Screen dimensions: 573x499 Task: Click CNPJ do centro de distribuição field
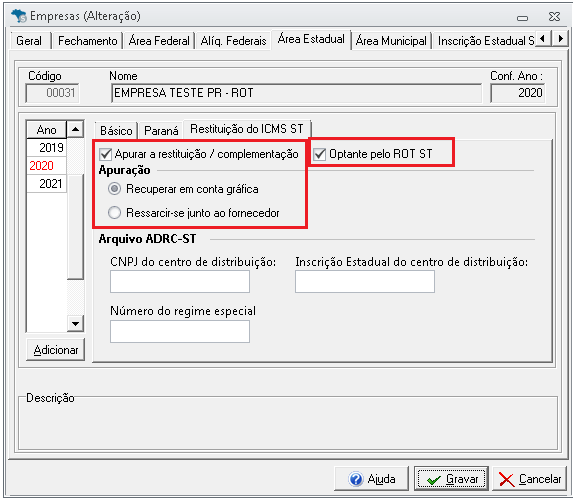pos(180,282)
